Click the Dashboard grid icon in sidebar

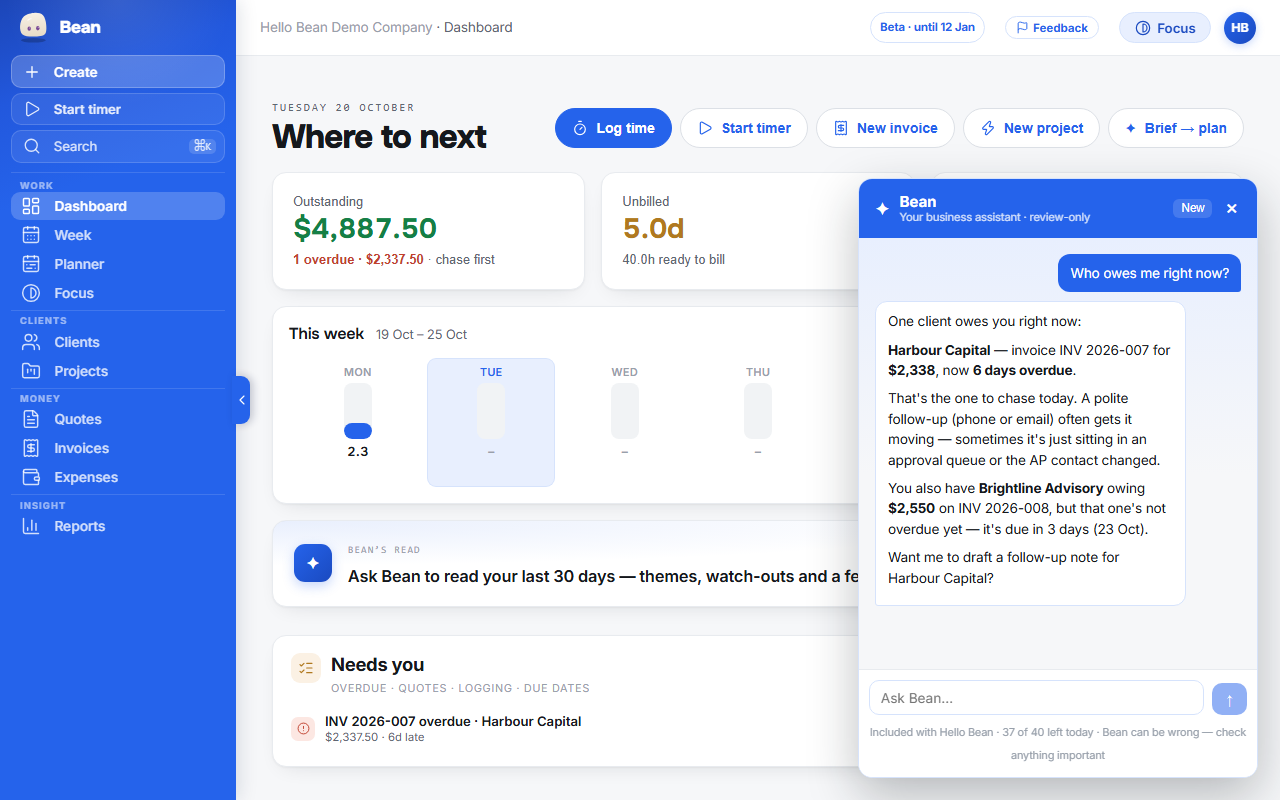coord(31,206)
